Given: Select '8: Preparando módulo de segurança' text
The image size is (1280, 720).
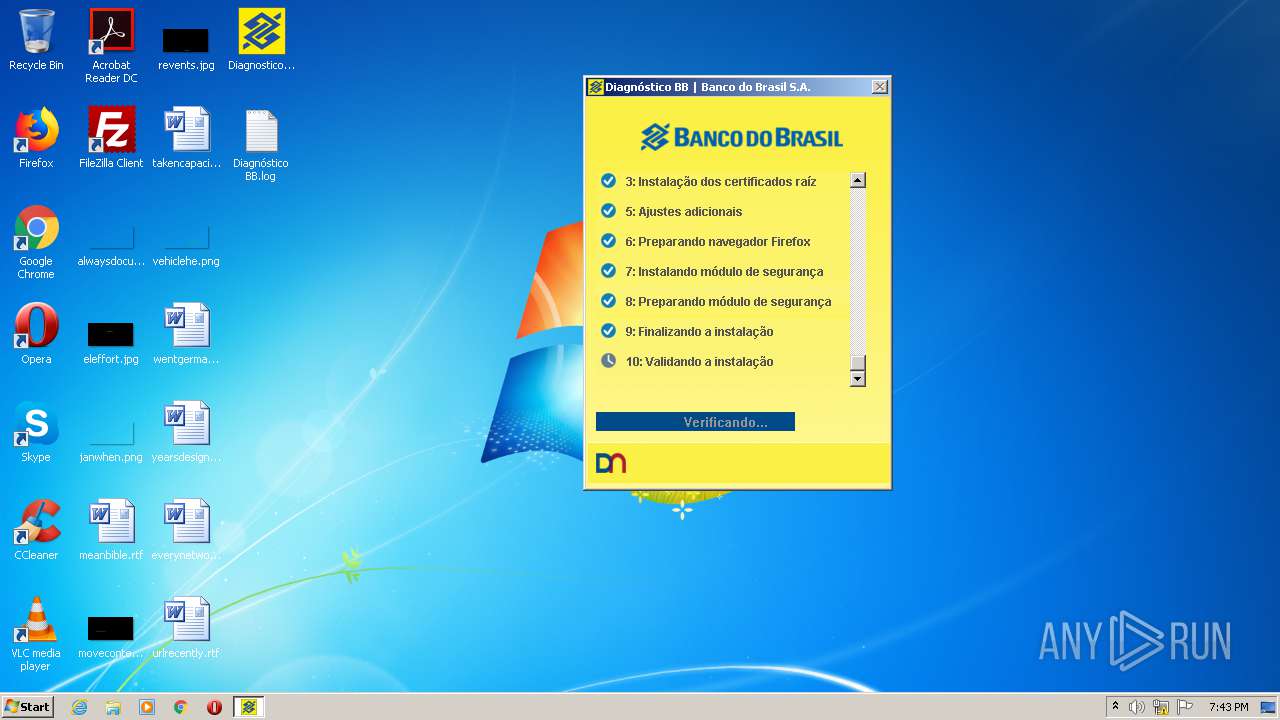Looking at the screenshot, I should (728, 302).
